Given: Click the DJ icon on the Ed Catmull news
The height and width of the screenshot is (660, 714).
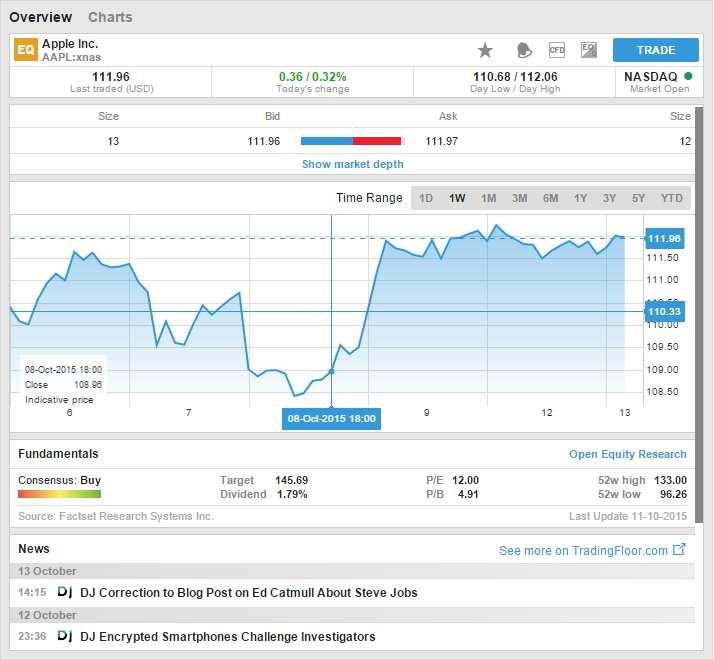Looking at the screenshot, I should pos(65,592).
